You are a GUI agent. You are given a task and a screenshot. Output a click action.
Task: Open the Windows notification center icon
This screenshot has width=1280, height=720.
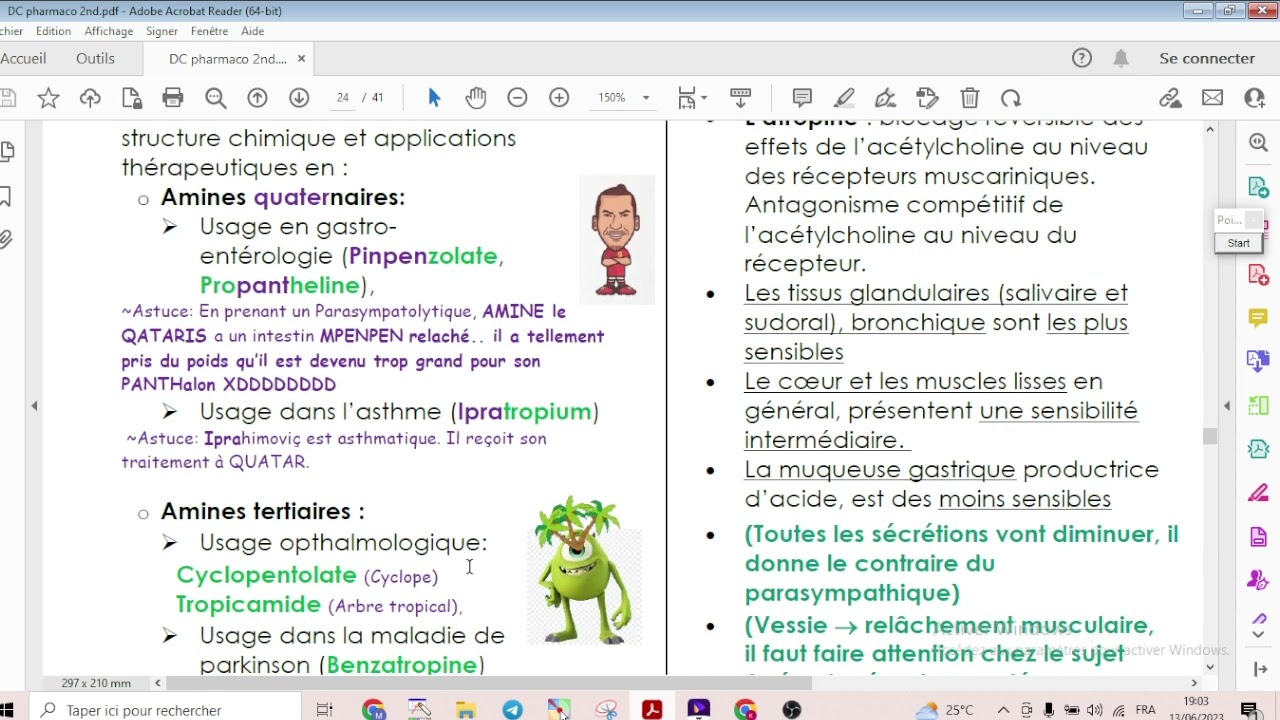point(1249,710)
